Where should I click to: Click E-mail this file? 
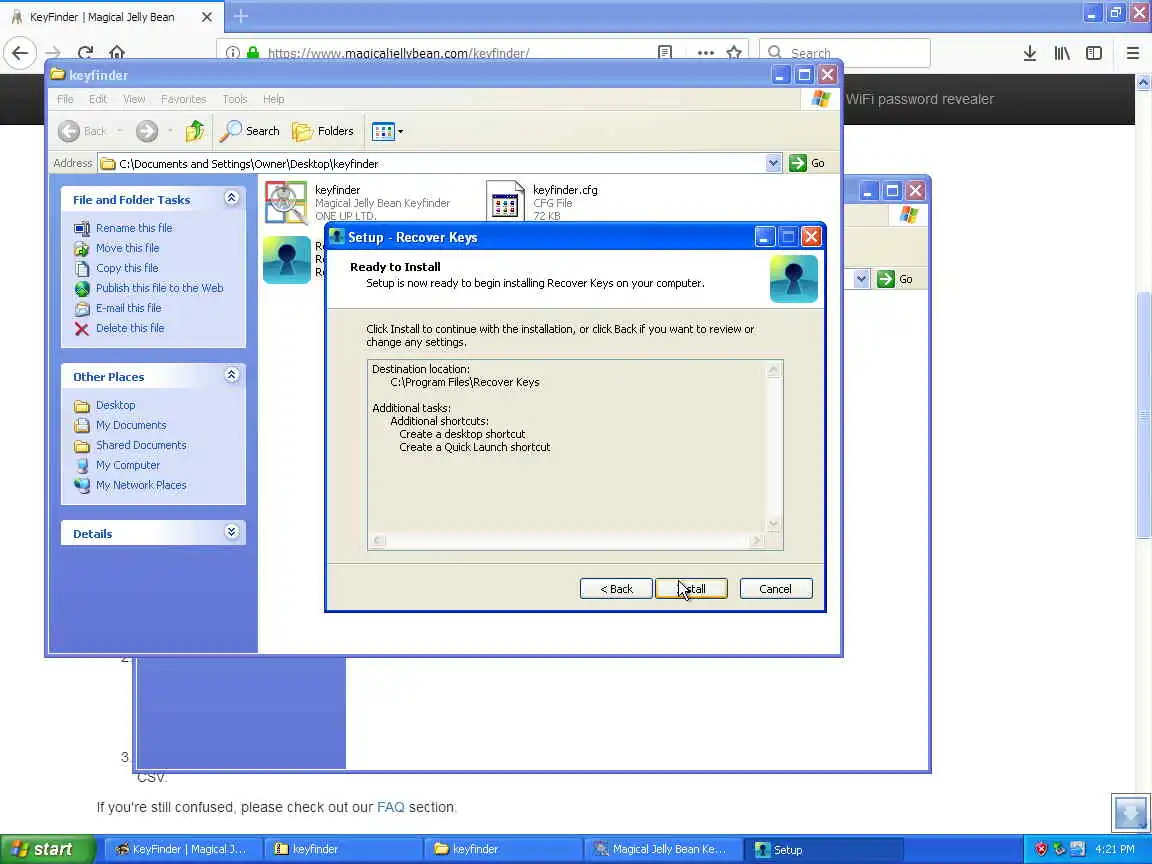129,308
